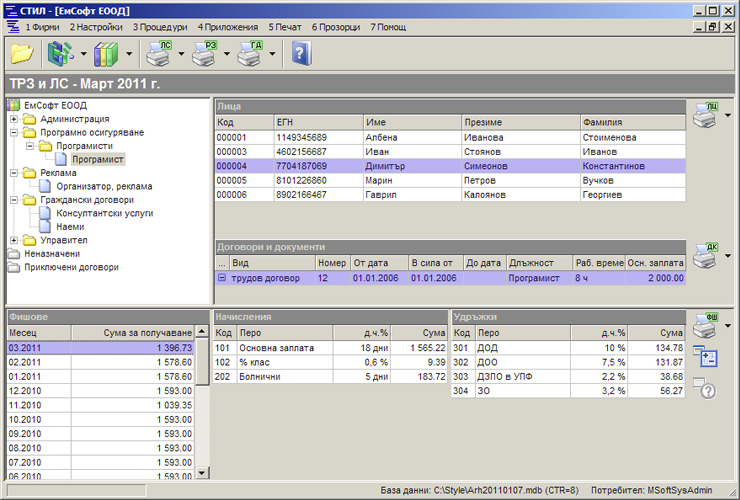The image size is (740, 500).
Task: Expand the Администрация tree node
Action: point(14,119)
